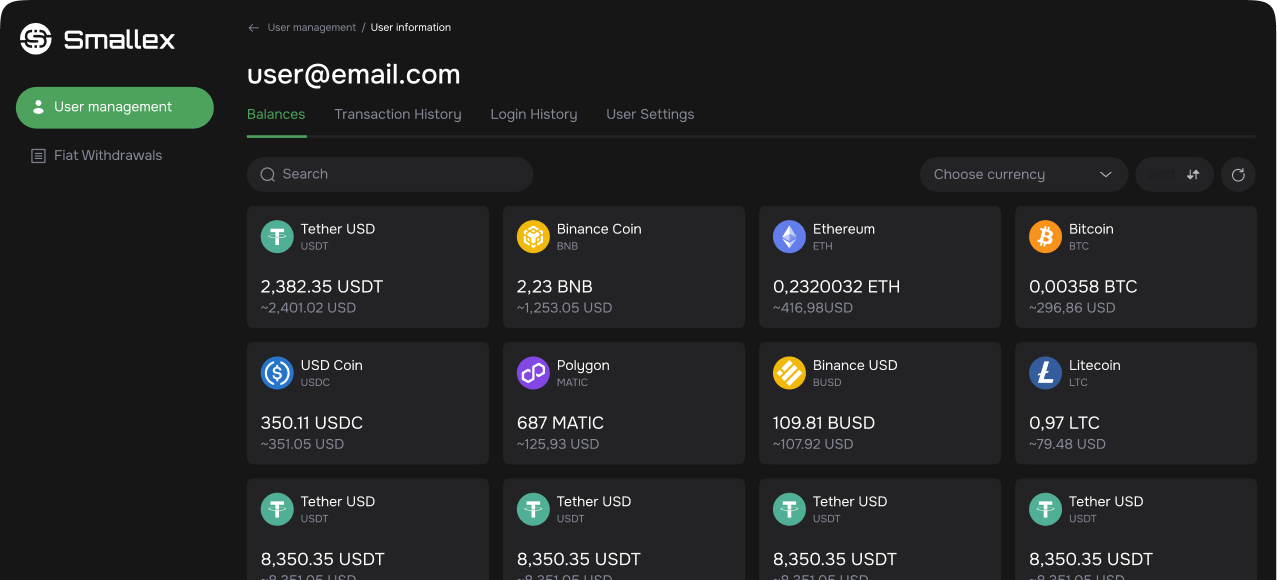The width and height of the screenshot is (1277, 580).
Task: Focus the Search input field
Action: 390,174
